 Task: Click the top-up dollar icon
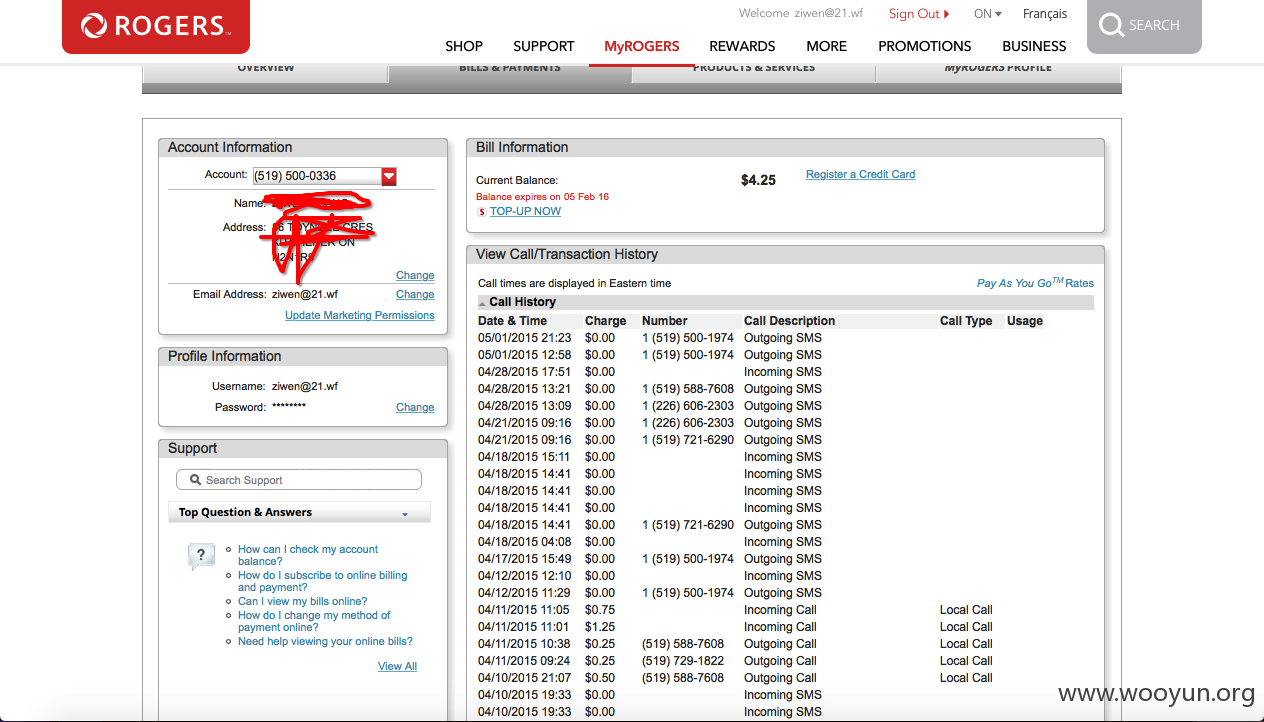click(482, 212)
